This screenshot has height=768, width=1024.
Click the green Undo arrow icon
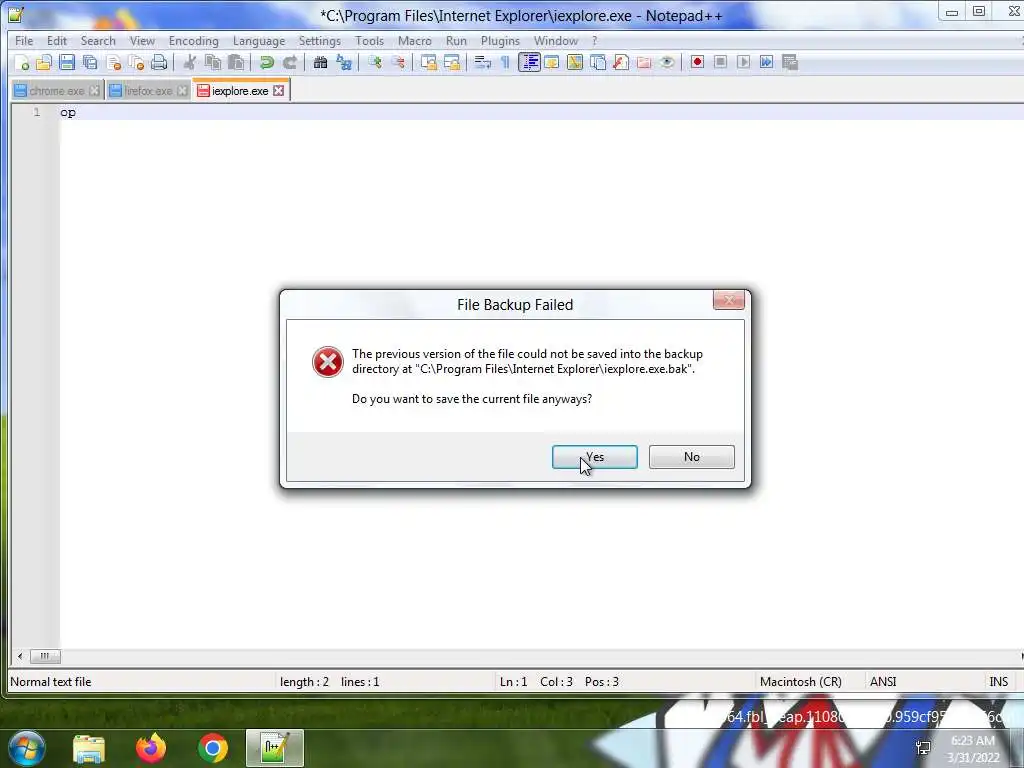pyautogui.click(x=266, y=63)
